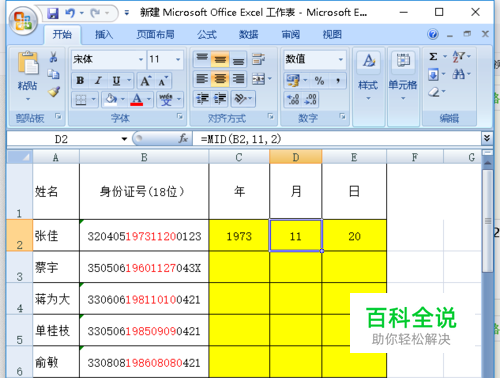Switch to the 插入 tab
The image size is (500, 378).
pos(104,34)
